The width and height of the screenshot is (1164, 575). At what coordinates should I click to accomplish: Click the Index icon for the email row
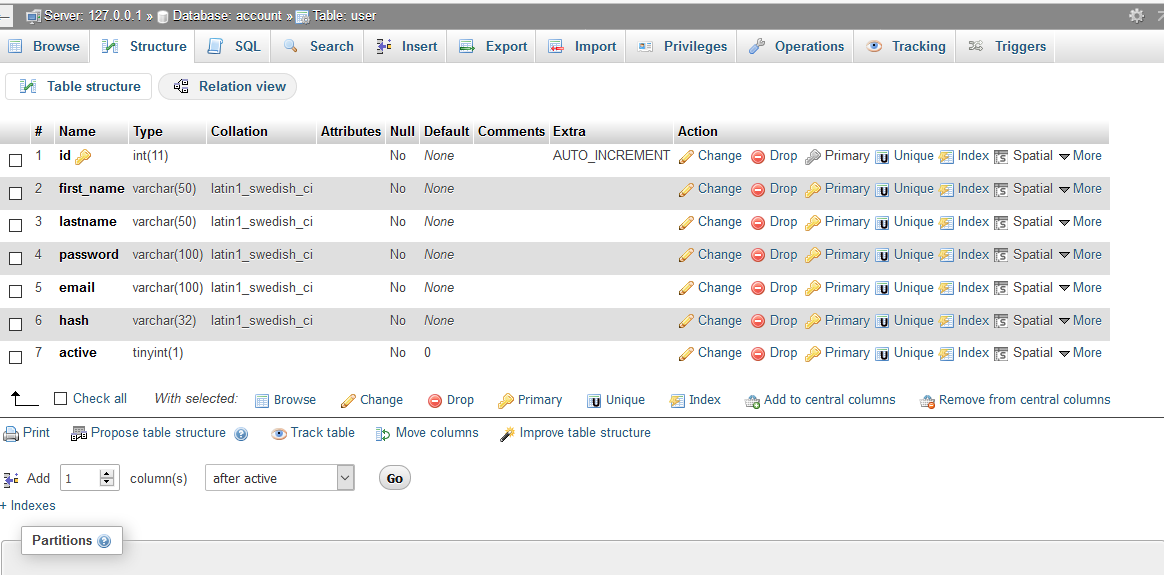pyautogui.click(x=946, y=288)
